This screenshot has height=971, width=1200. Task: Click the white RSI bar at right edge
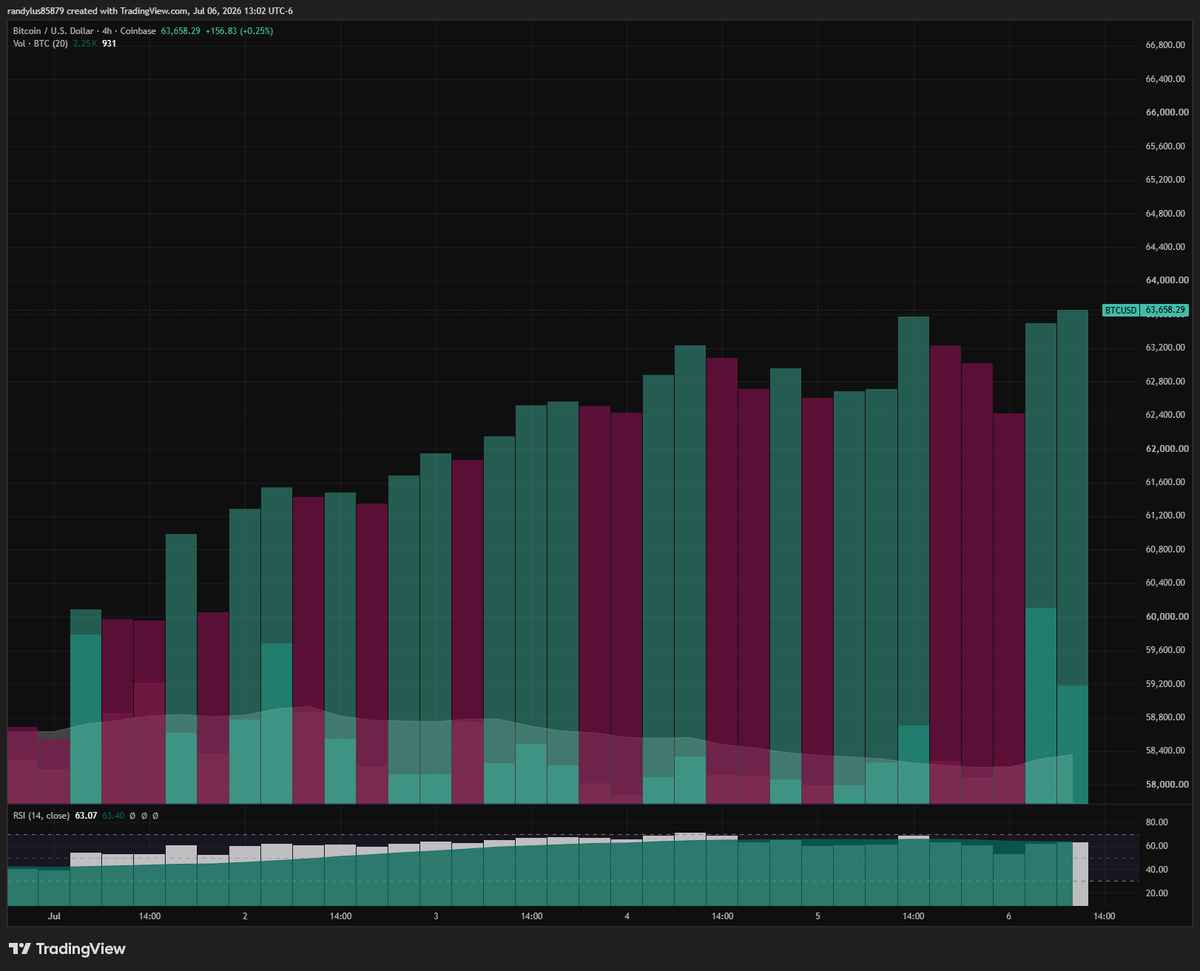[x=1081, y=875]
